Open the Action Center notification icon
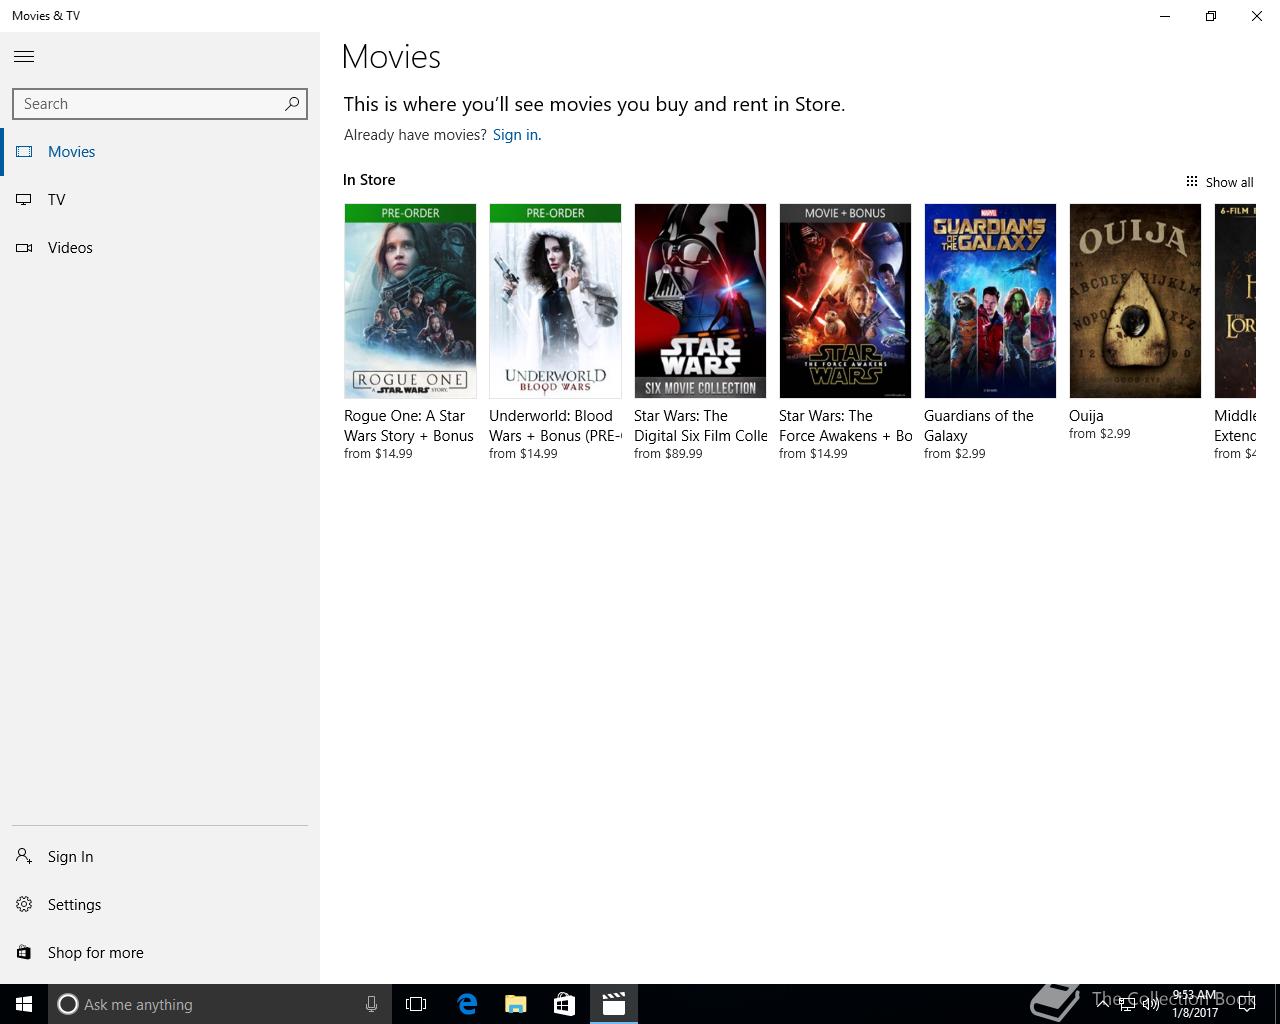 coord(1246,1005)
